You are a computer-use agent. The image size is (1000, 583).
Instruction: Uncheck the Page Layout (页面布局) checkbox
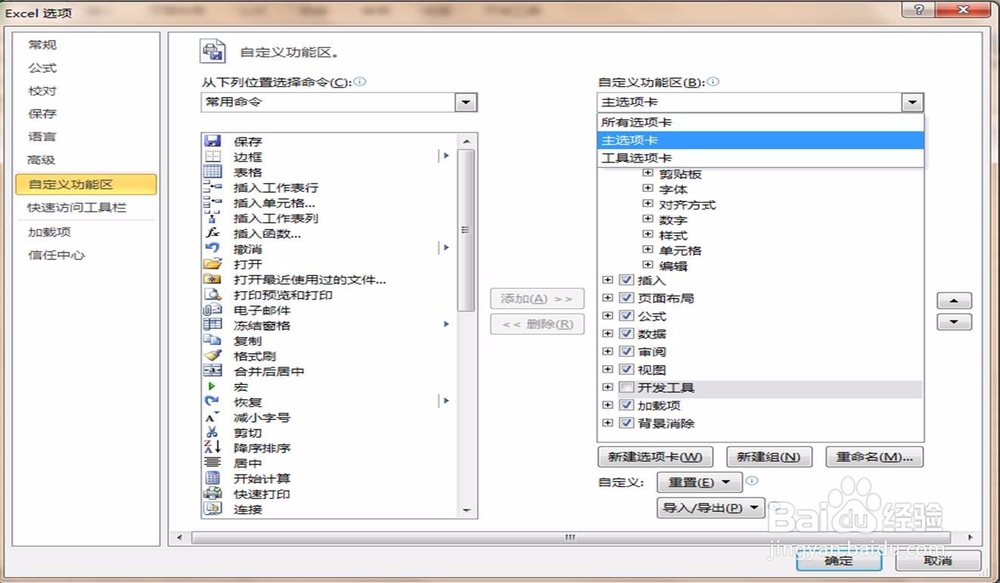(x=626, y=298)
